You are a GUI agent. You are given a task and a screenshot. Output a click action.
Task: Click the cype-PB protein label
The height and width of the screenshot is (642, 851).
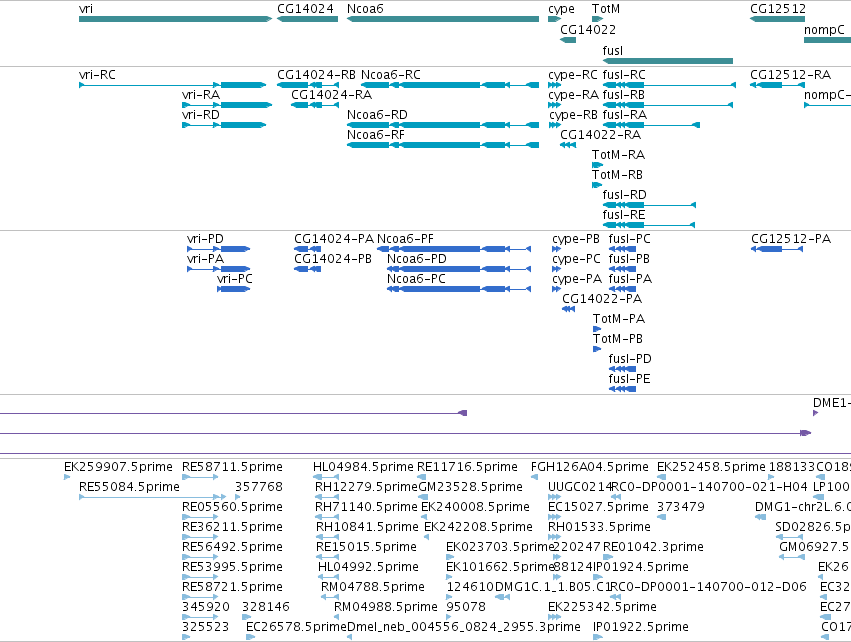tap(576, 239)
